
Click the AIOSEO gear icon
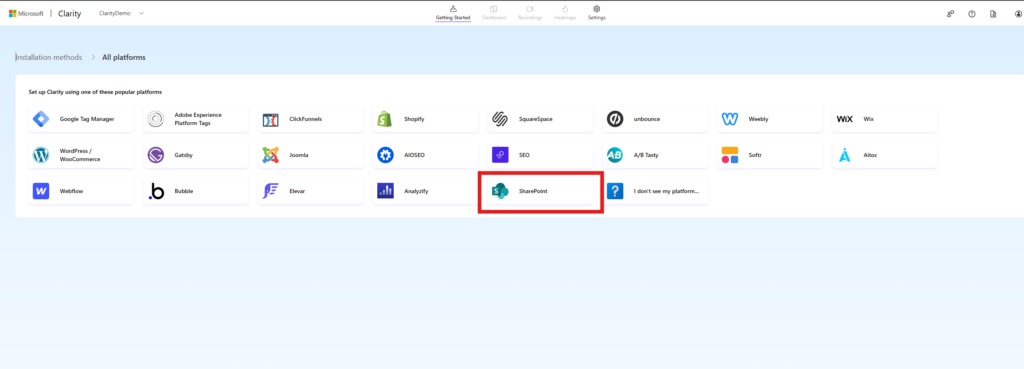[x=385, y=155]
